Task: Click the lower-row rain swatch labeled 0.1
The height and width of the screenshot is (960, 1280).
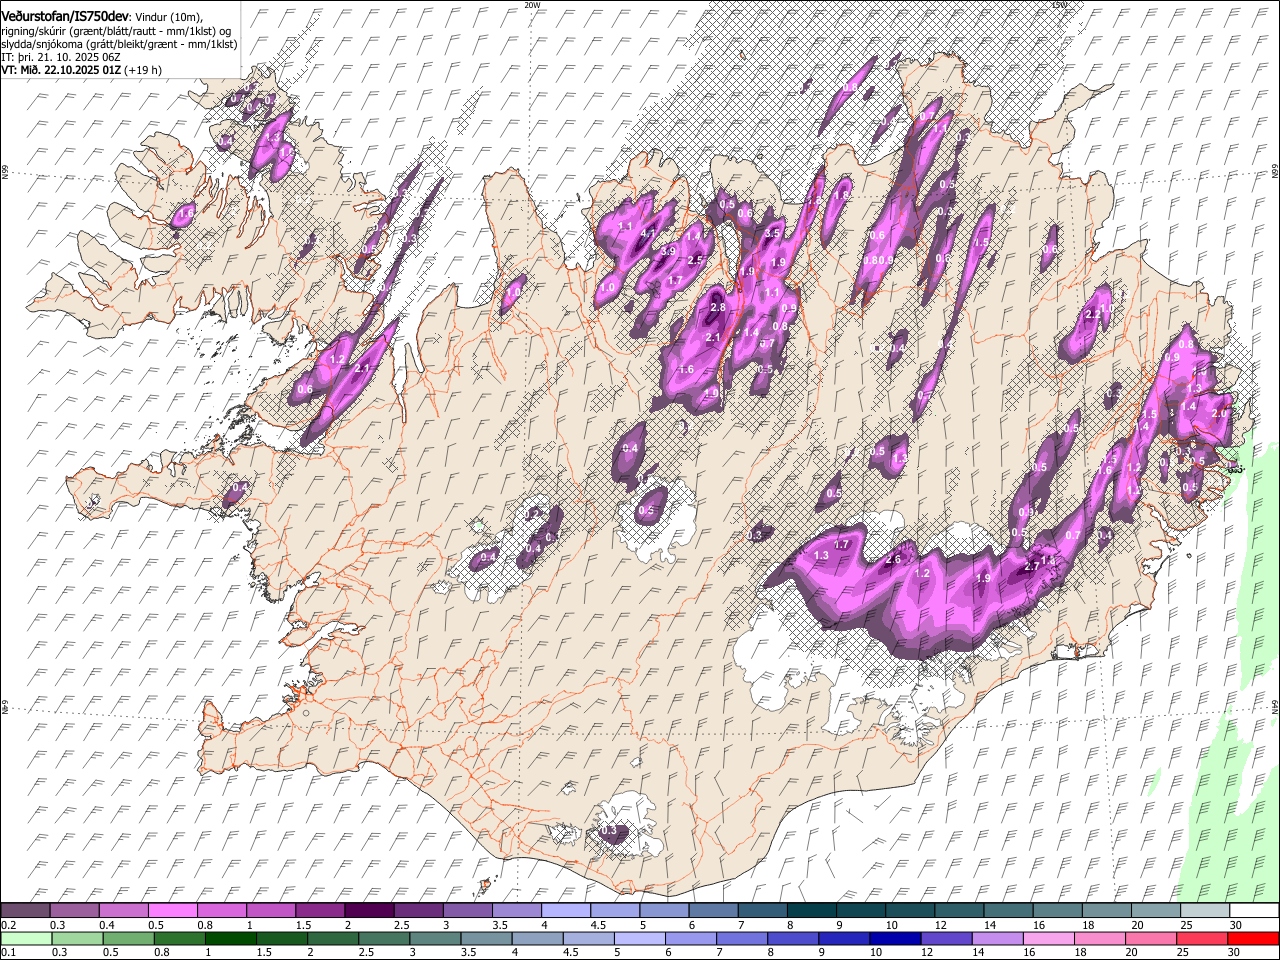Action: pos(26,939)
